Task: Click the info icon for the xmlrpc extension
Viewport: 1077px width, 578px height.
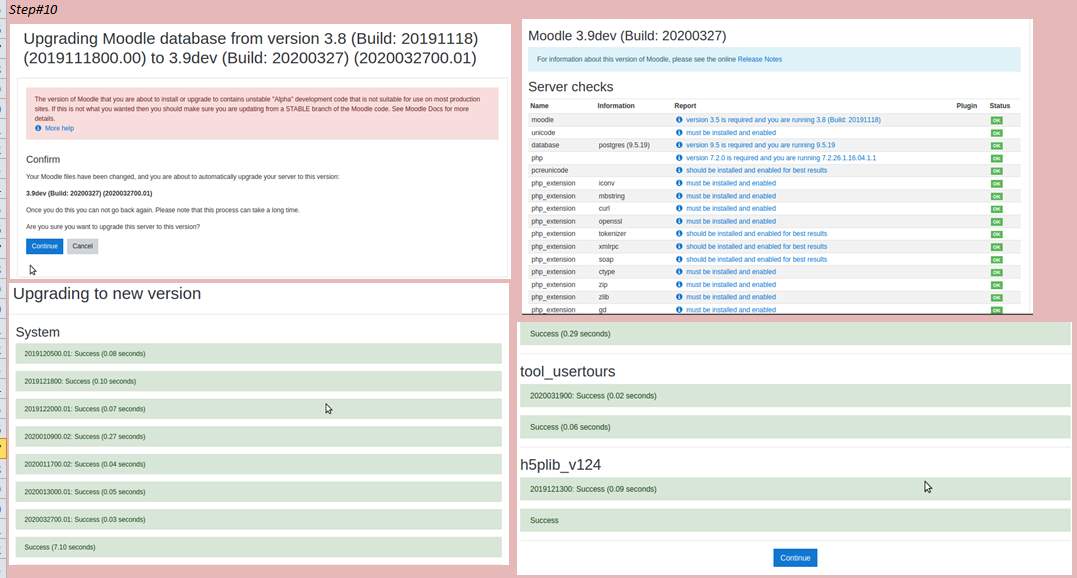Action: [x=679, y=246]
